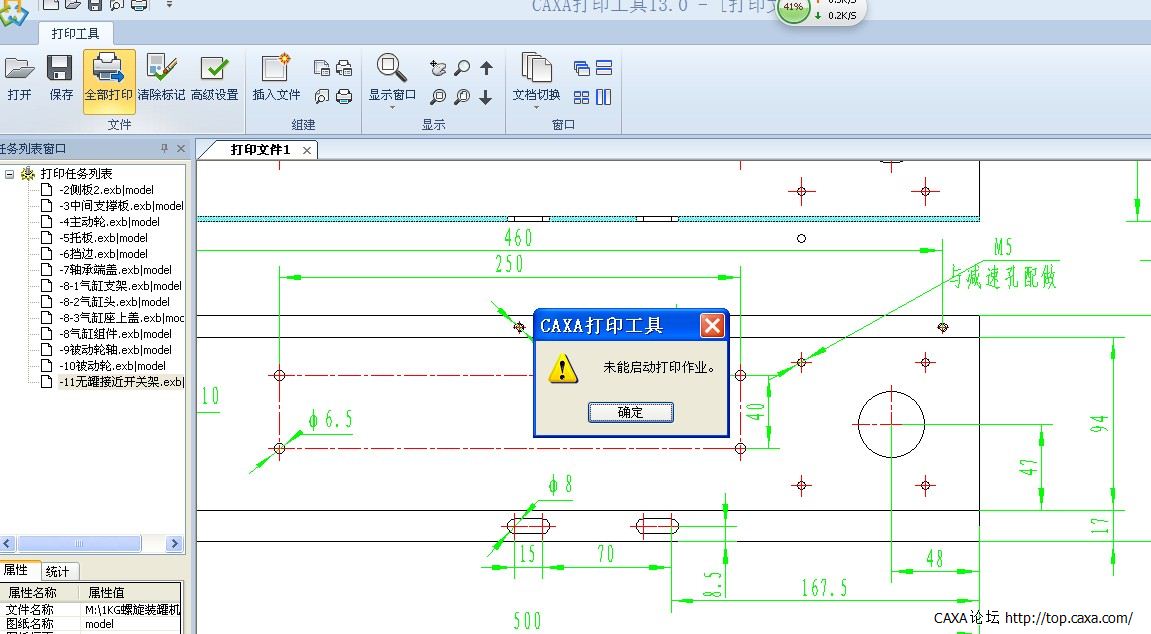1151x634 pixels.
Task: Click 确定 in the error dialog
Action: (x=630, y=412)
